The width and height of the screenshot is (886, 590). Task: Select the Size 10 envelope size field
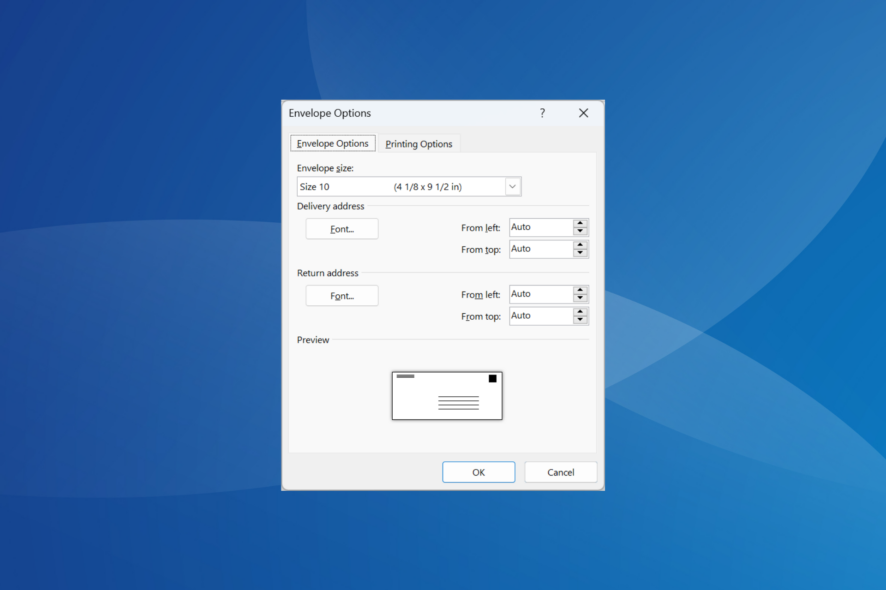(409, 186)
